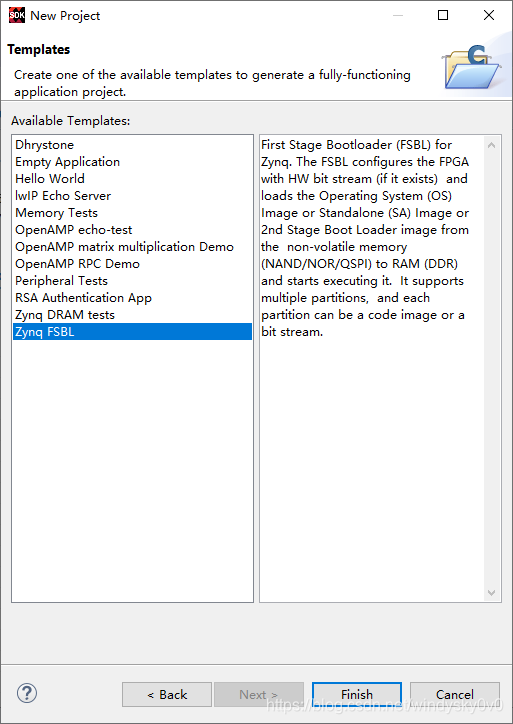This screenshot has width=513, height=724.
Task: Click the description scrollbar down arrow
Action: (x=491, y=592)
